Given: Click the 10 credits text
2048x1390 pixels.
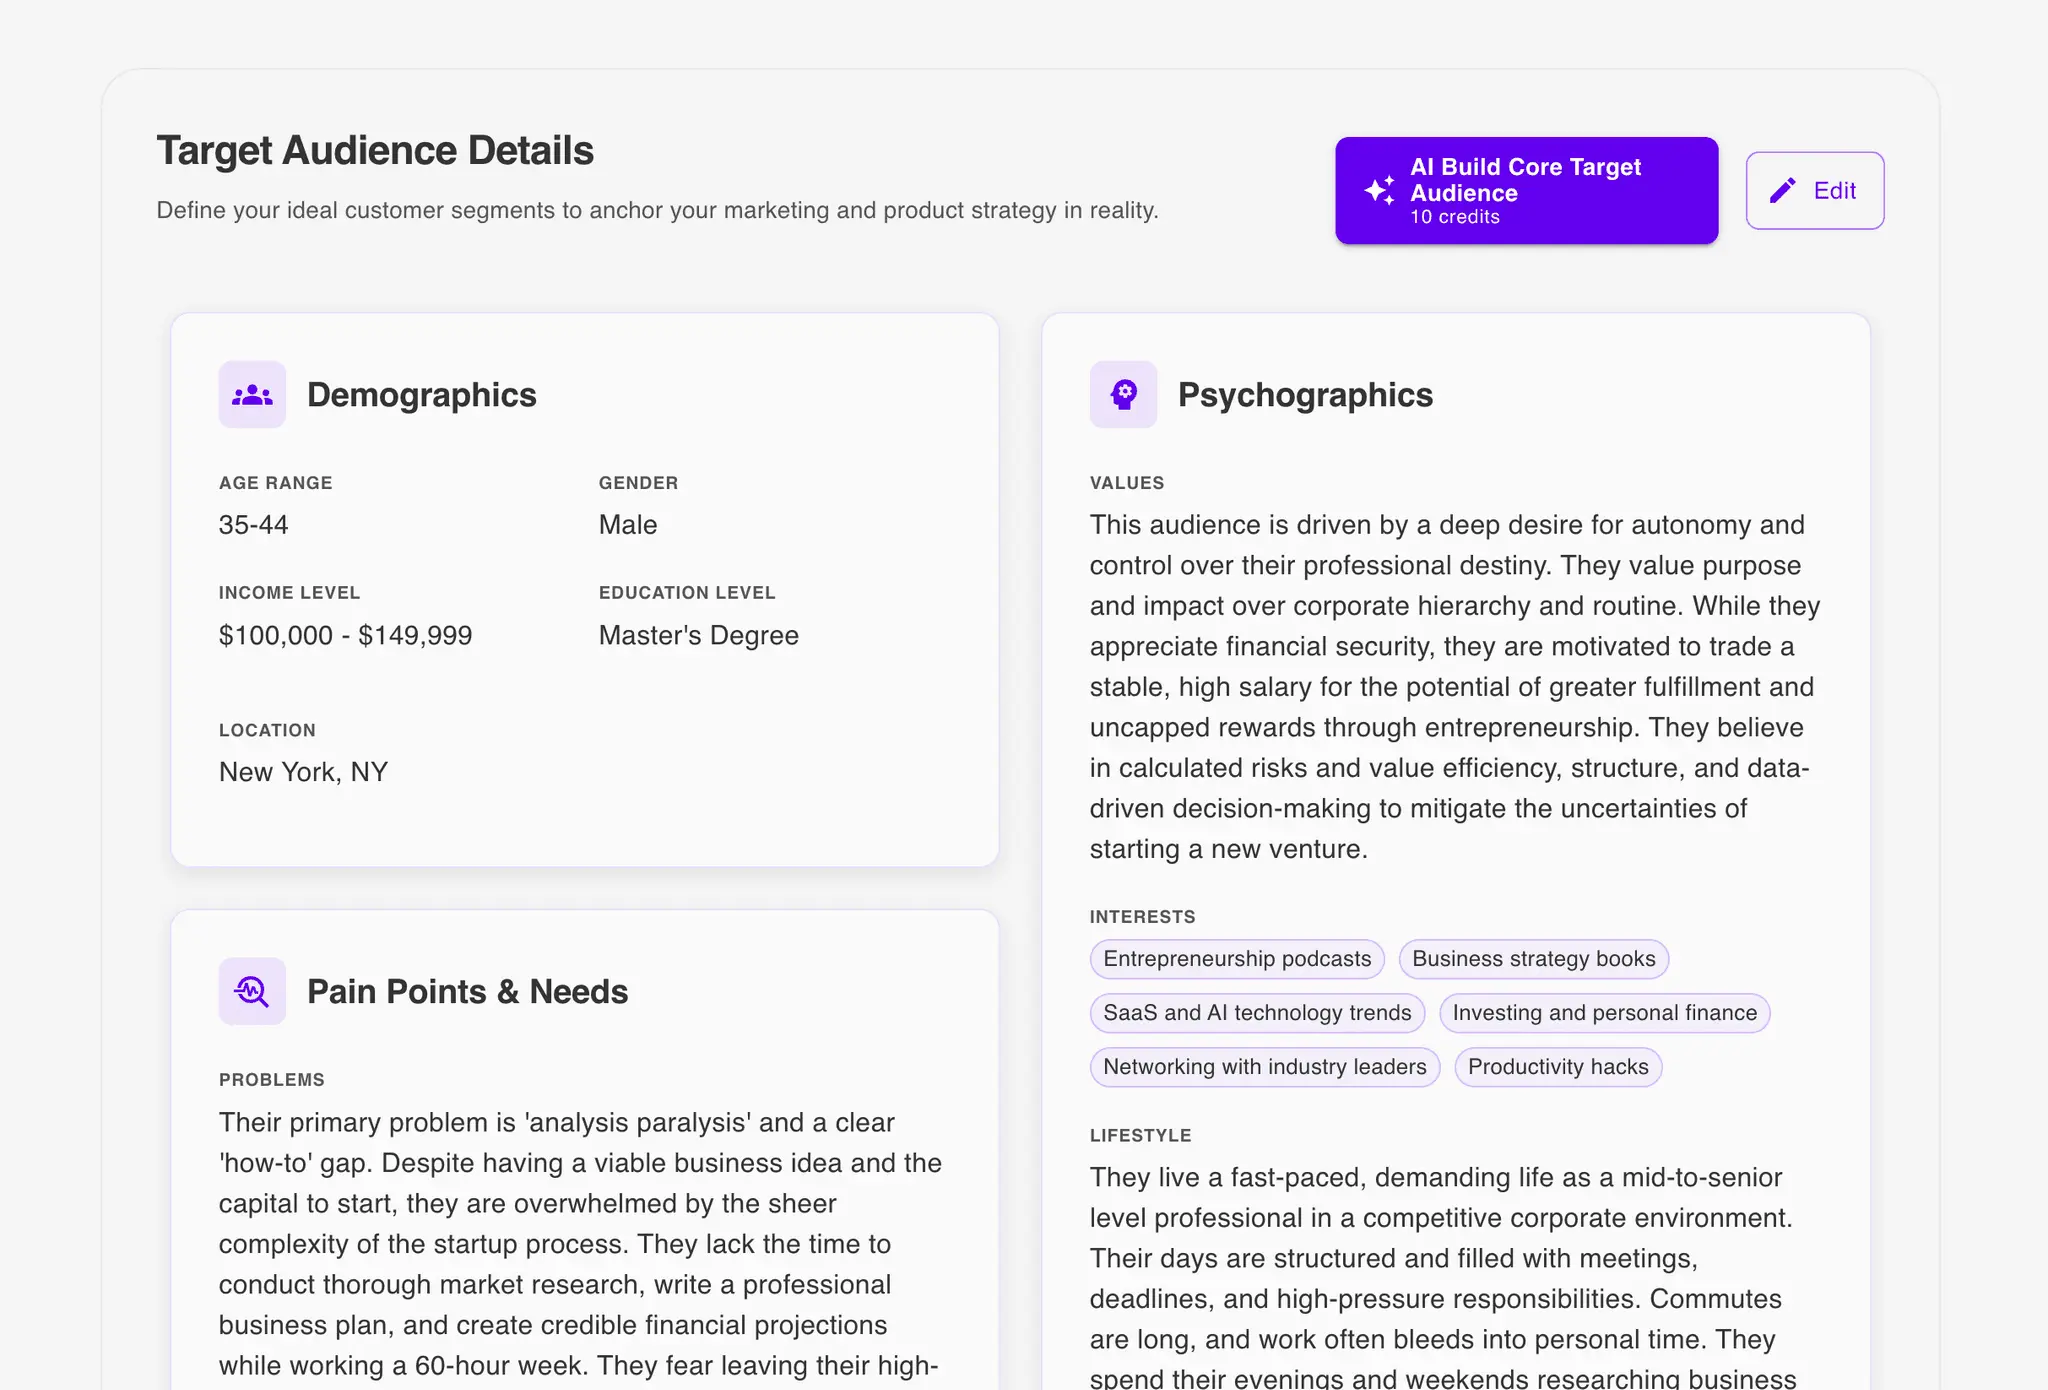Looking at the screenshot, I should click(x=1454, y=217).
